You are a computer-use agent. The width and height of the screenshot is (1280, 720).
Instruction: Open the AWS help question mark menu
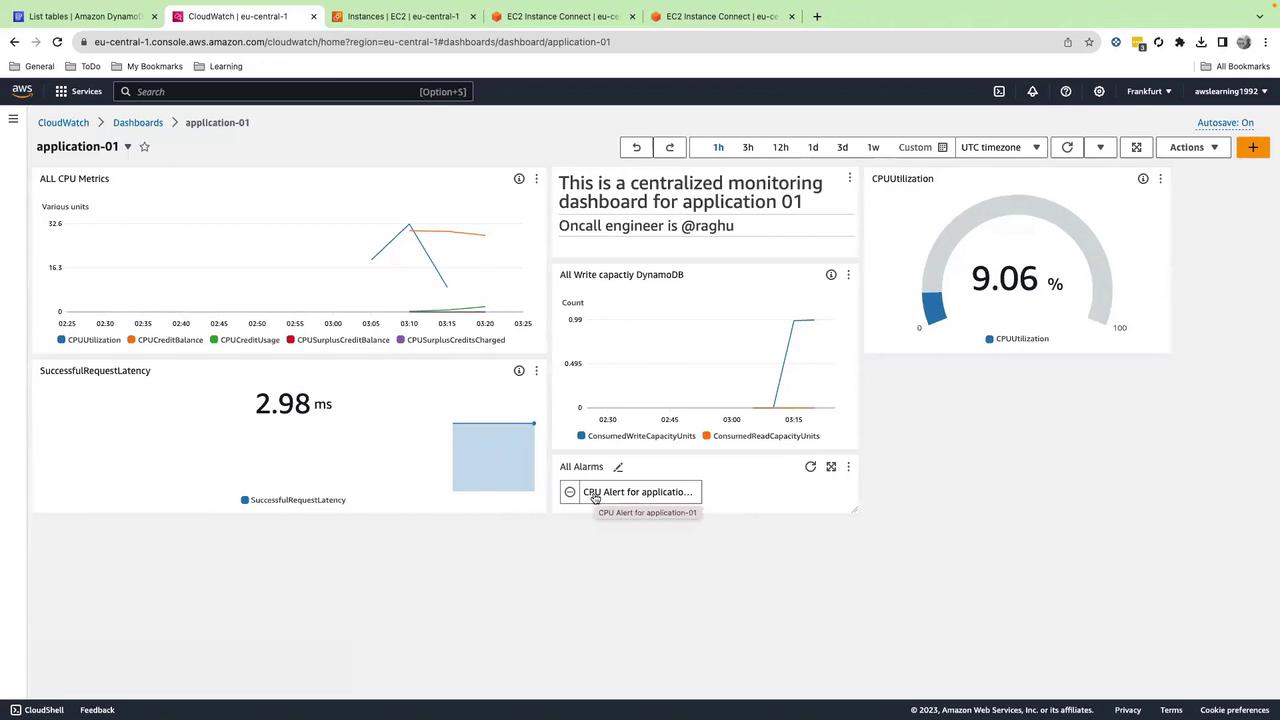(x=1066, y=91)
